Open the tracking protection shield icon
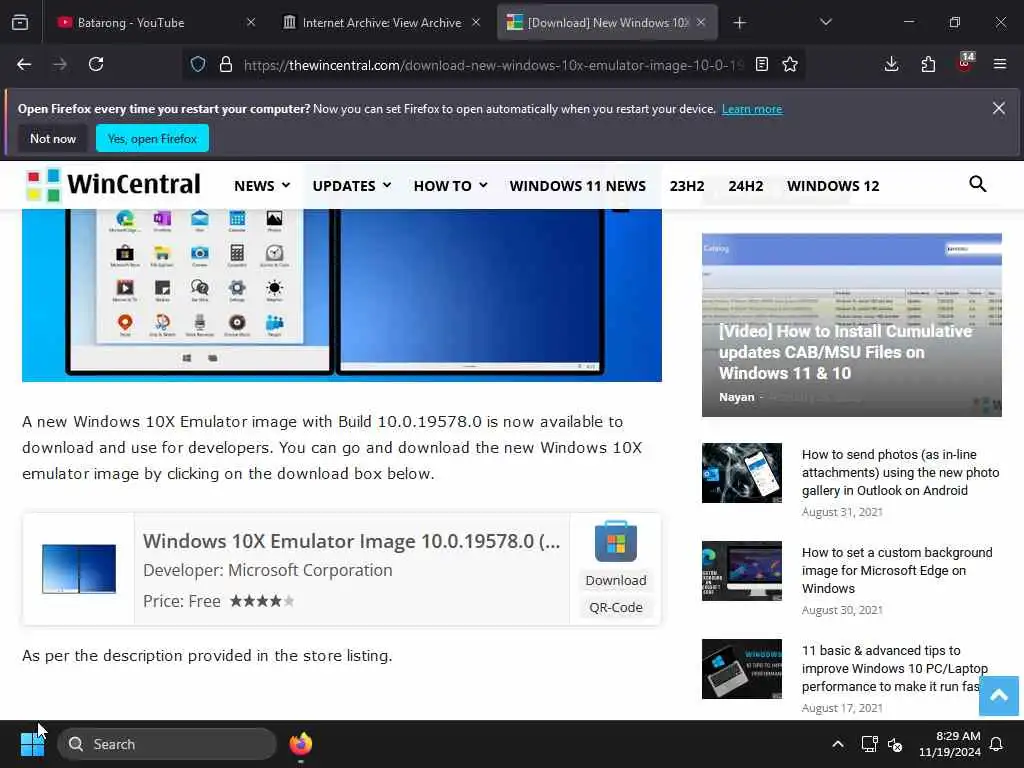This screenshot has height=768, width=1024. [x=198, y=64]
